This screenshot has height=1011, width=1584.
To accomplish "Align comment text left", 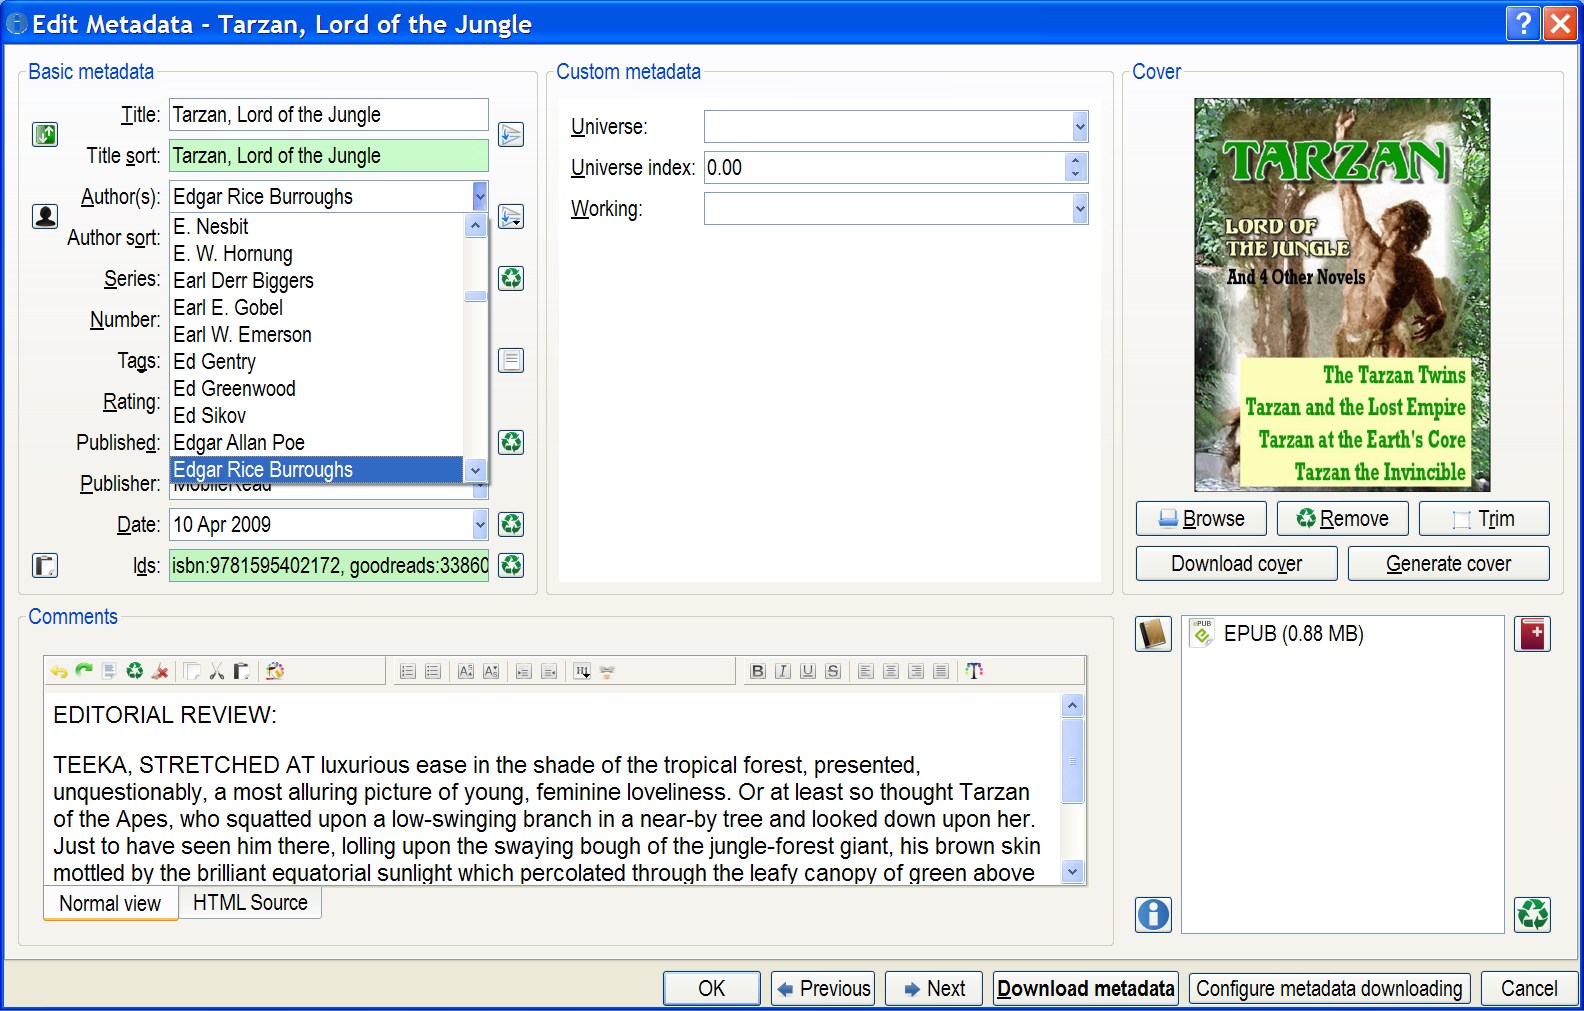I will click(x=866, y=671).
